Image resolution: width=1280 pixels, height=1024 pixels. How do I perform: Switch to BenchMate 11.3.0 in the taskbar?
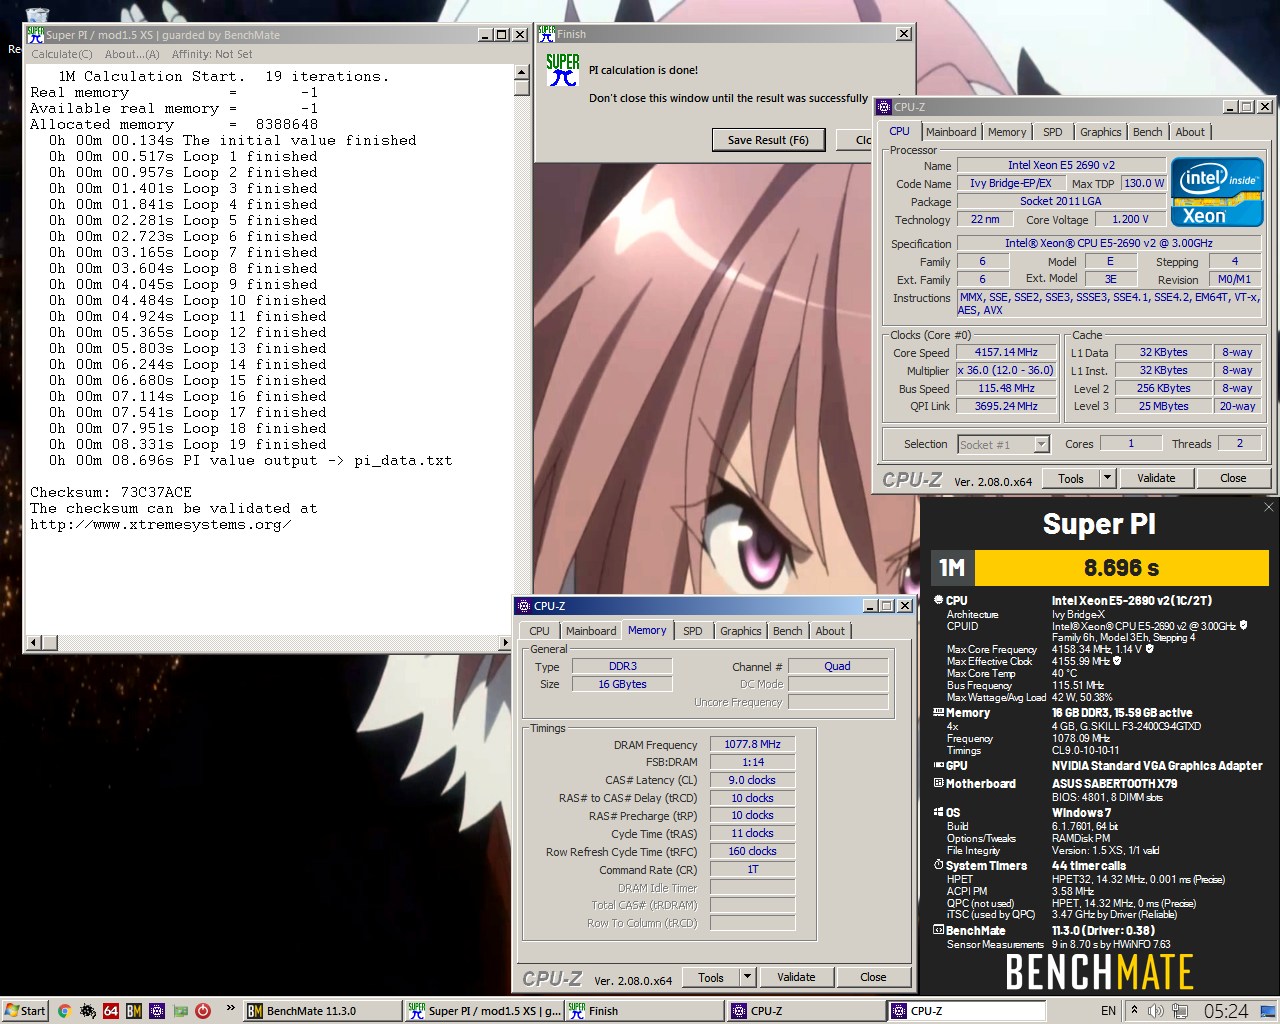[x=322, y=1011]
